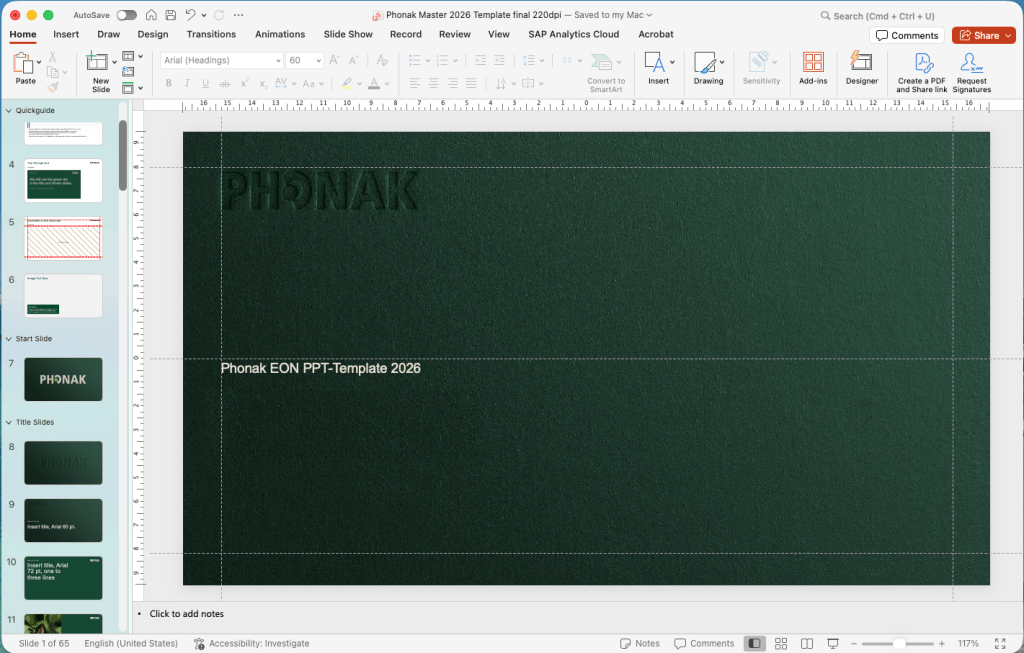
Task: Click the Cut scissors icon
Action: click(53, 57)
